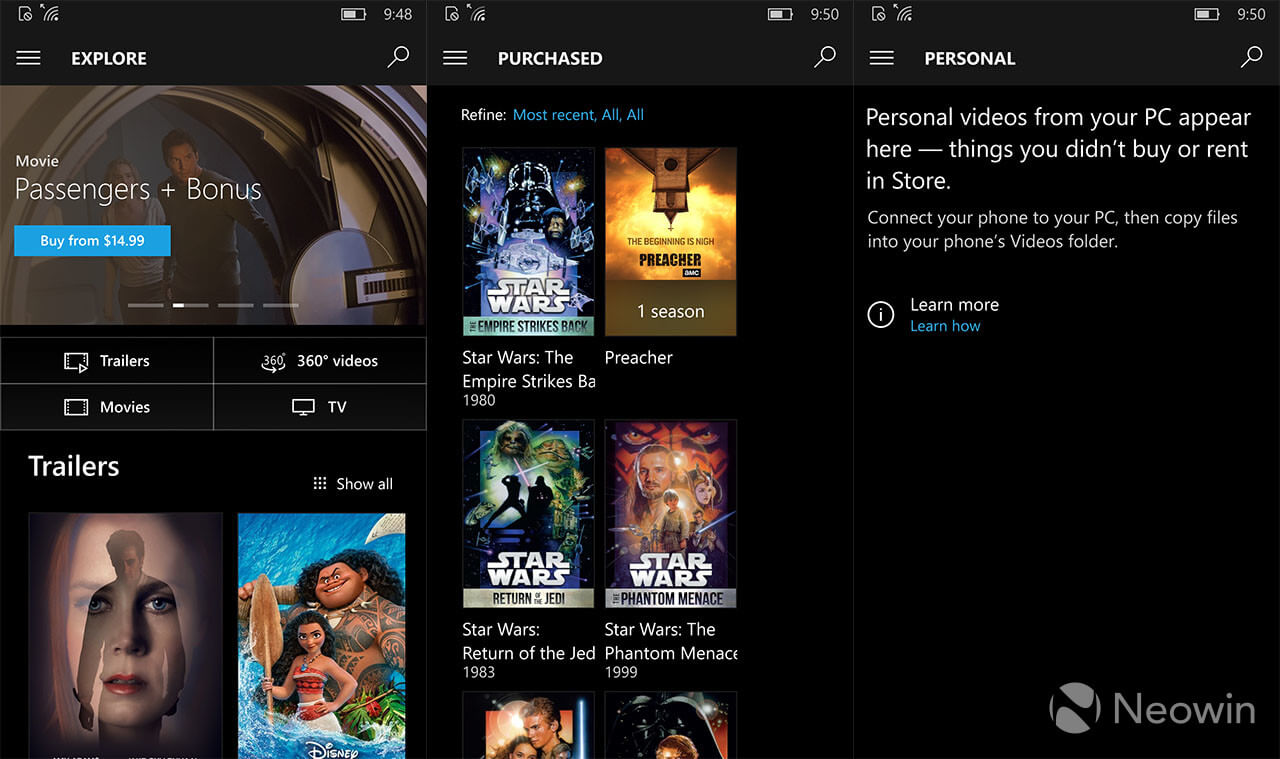Click battery icon on Explore screen status bar
Image resolution: width=1280 pixels, height=759 pixels.
pyautogui.click(x=353, y=14)
